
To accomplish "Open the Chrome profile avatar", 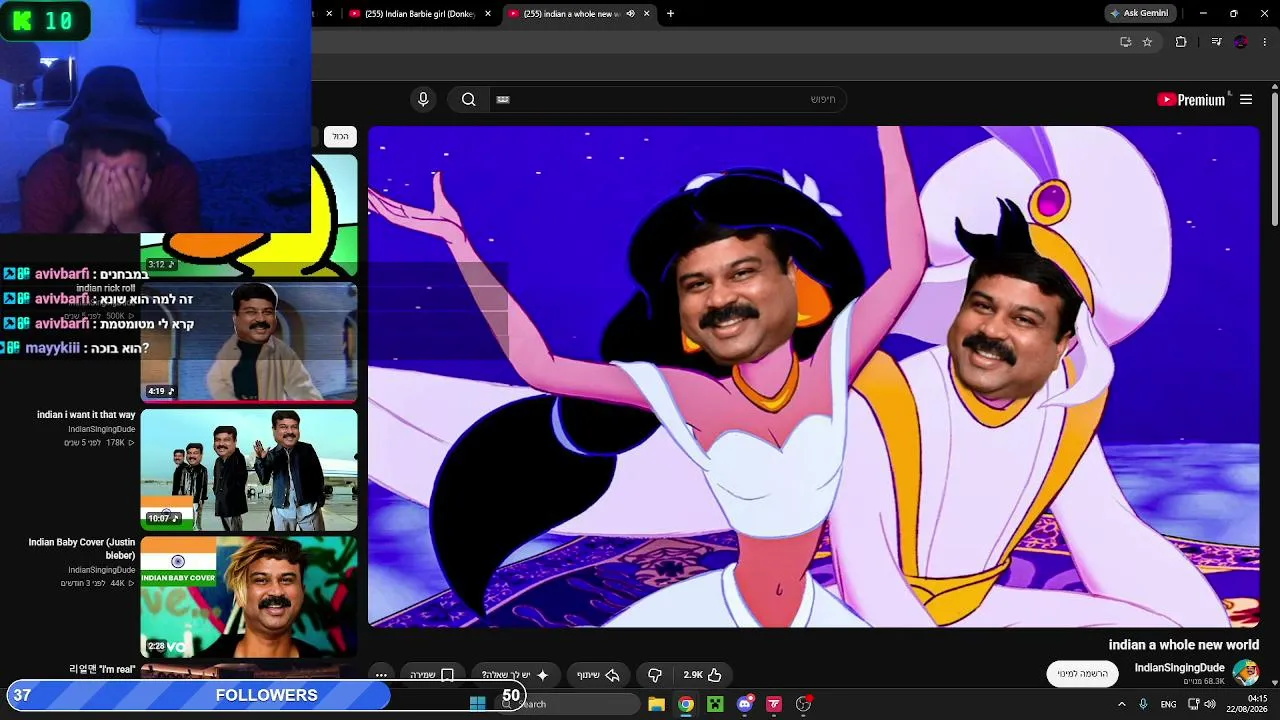I will tap(1241, 42).
